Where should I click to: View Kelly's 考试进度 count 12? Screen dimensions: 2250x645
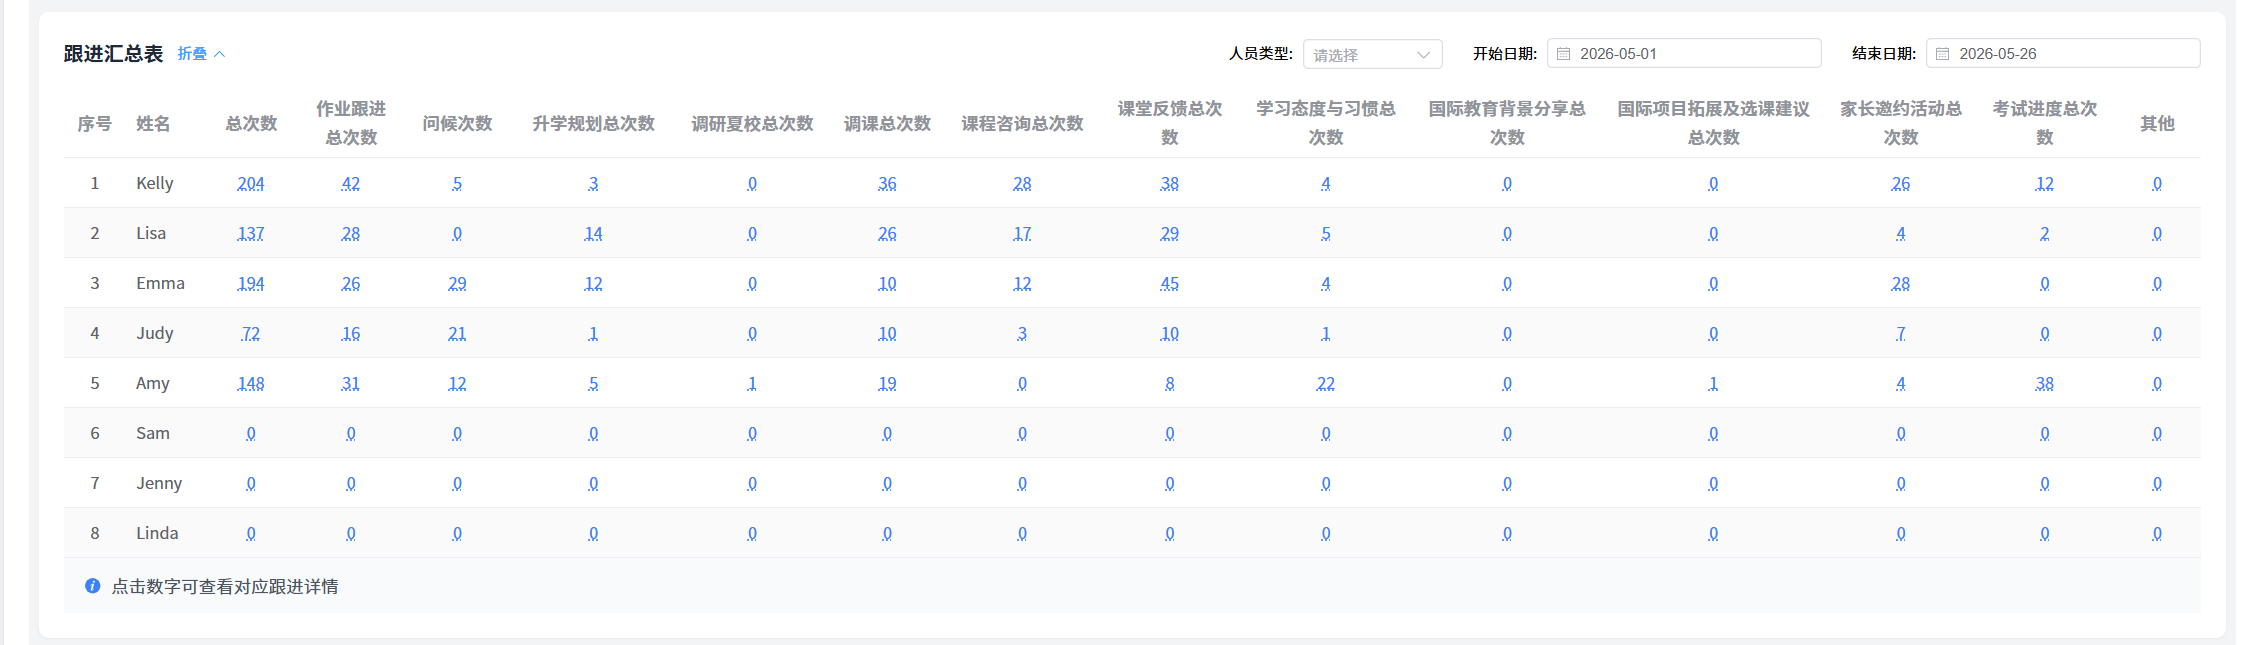pyautogui.click(x=2045, y=184)
